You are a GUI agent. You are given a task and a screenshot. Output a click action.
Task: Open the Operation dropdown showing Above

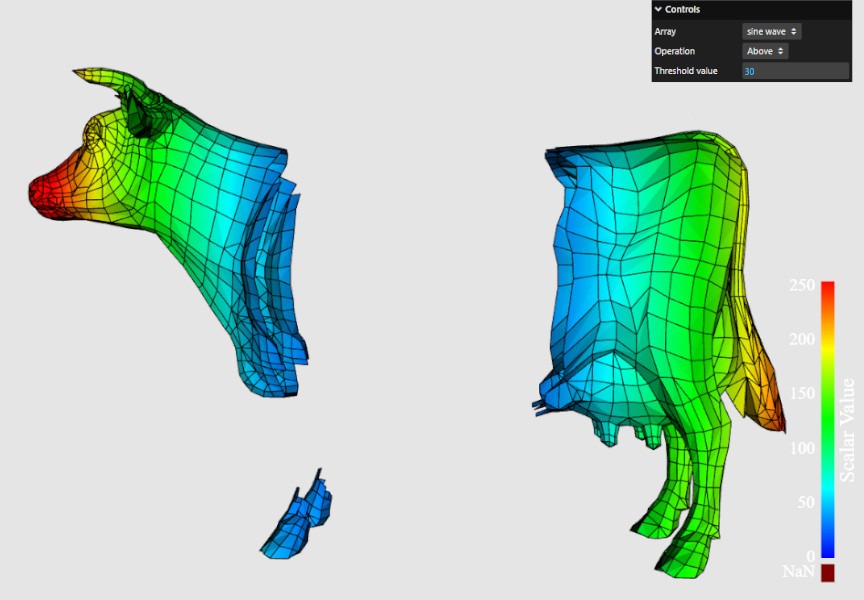[765, 51]
